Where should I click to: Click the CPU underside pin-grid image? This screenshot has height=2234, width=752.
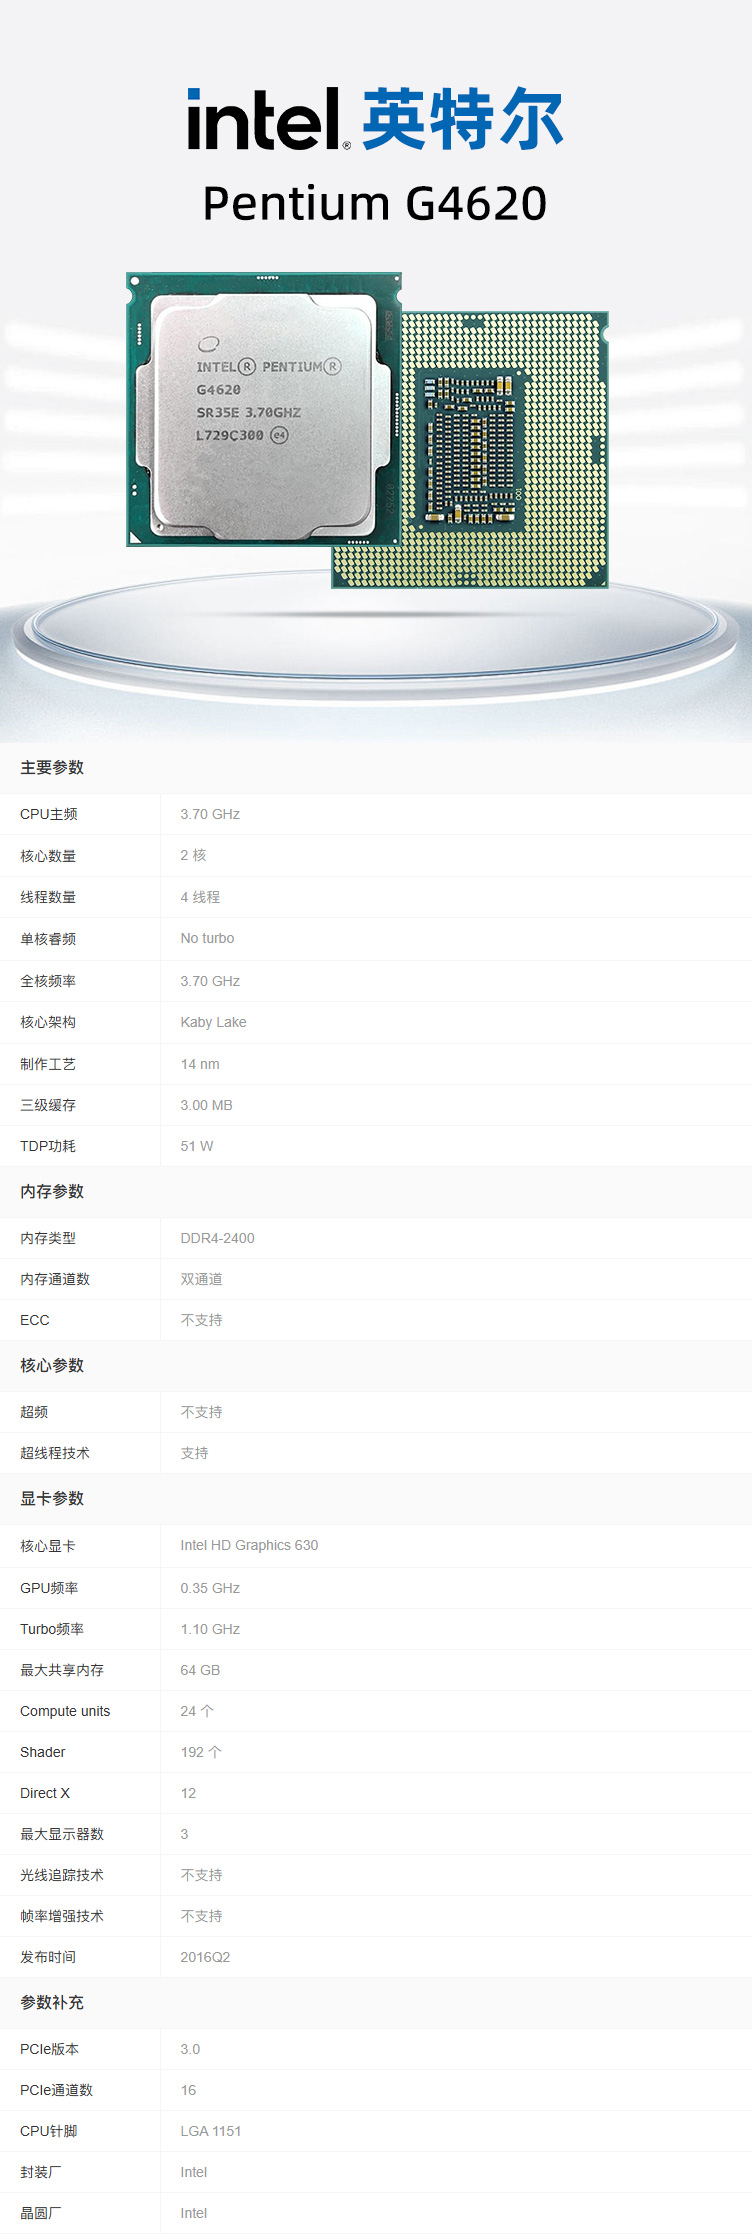(504, 450)
